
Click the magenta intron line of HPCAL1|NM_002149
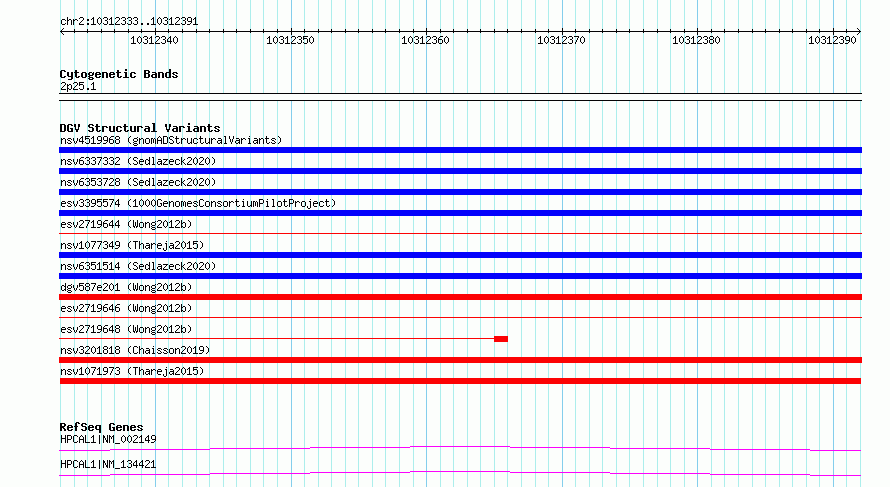pyautogui.click(x=460, y=448)
